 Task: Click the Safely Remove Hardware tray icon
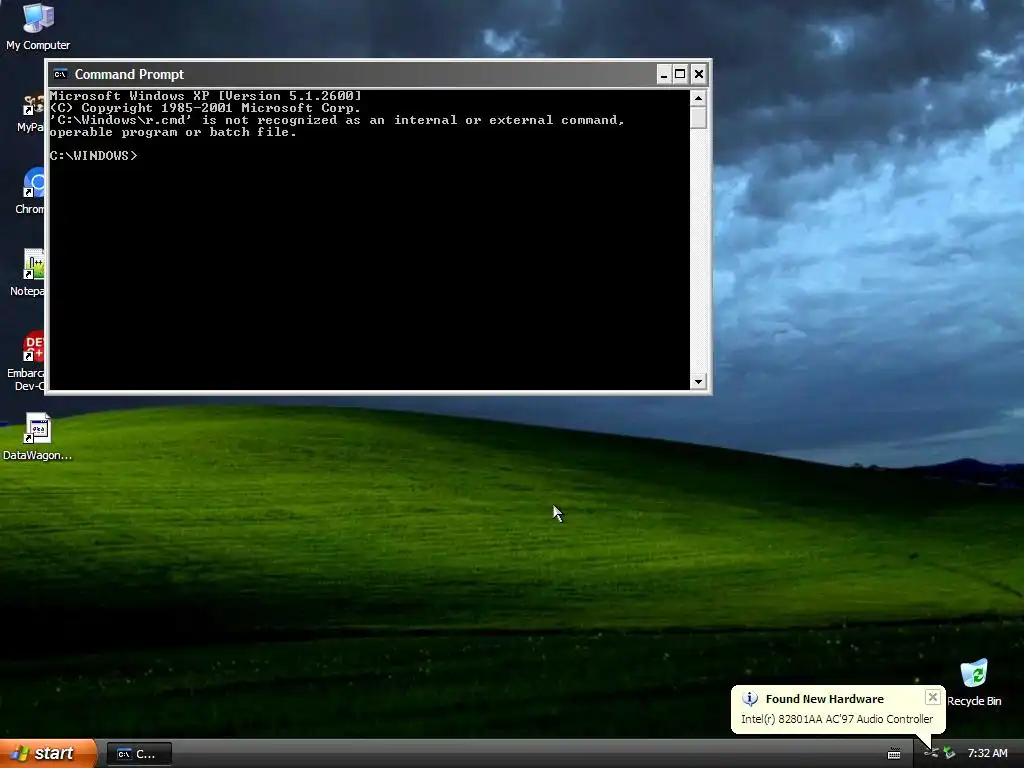click(949, 753)
